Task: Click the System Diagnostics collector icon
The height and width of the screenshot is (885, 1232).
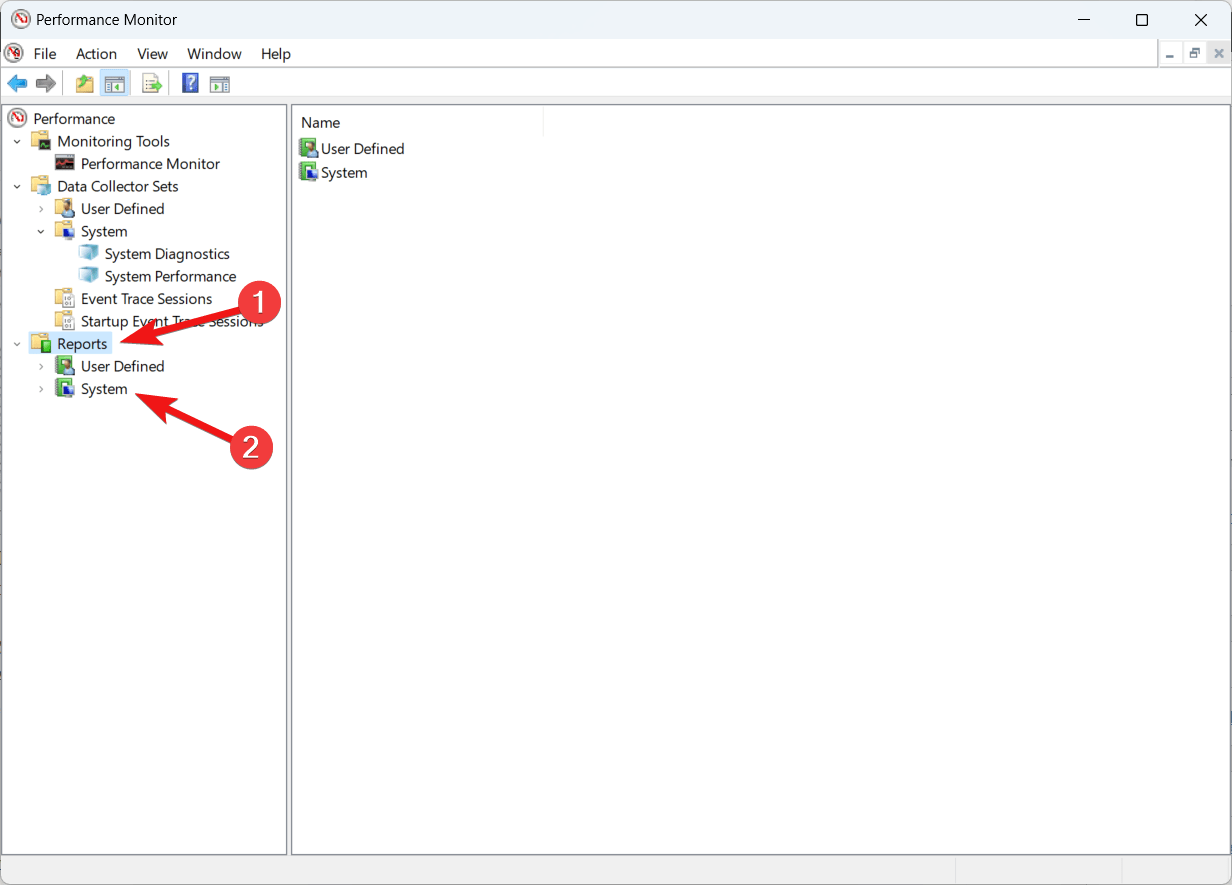Action: 89,253
